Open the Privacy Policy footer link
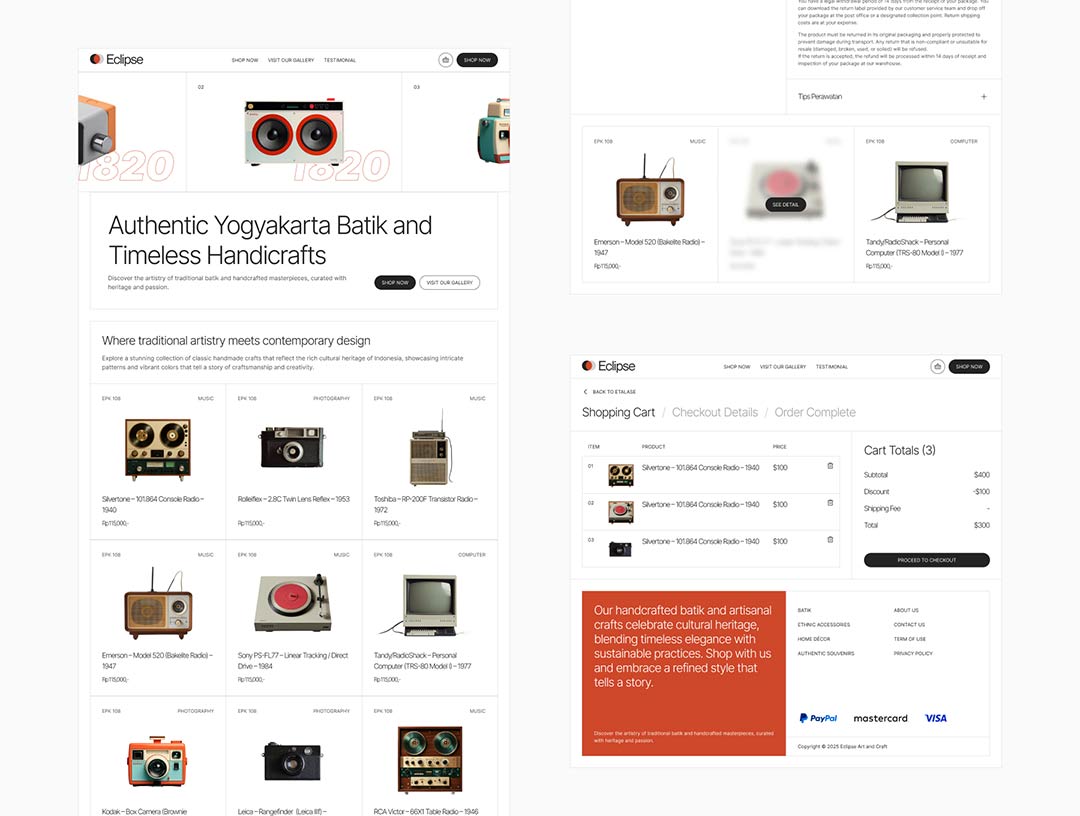 [913, 653]
